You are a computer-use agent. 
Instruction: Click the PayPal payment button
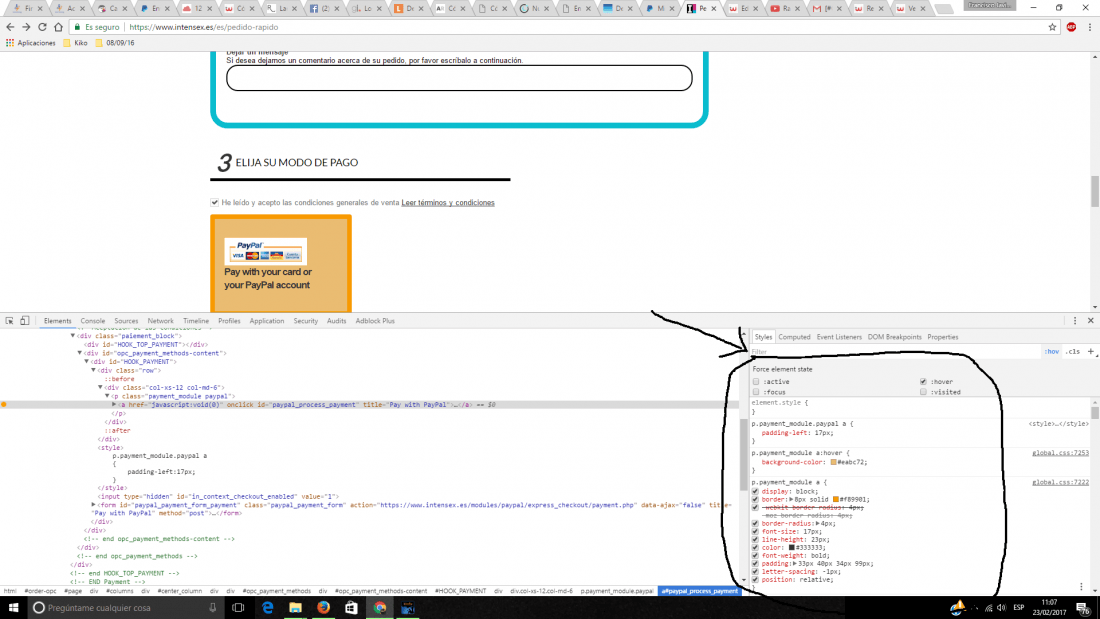coord(281,264)
